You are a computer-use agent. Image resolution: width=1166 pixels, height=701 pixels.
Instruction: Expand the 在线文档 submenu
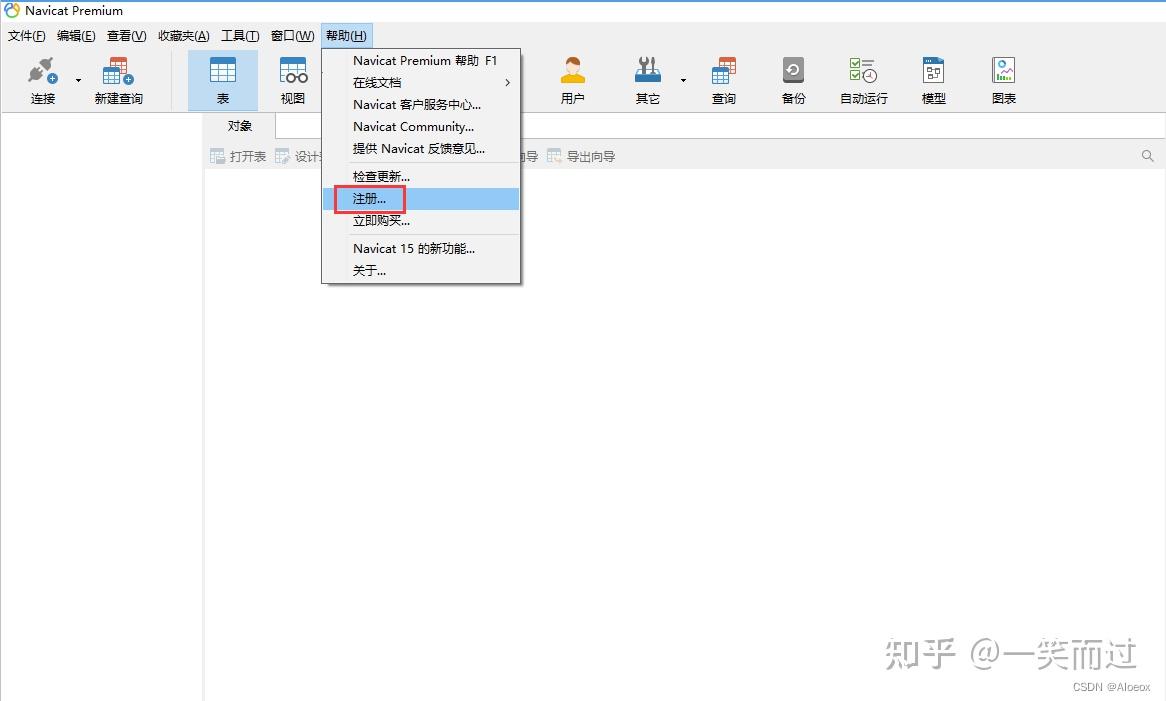(421, 83)
